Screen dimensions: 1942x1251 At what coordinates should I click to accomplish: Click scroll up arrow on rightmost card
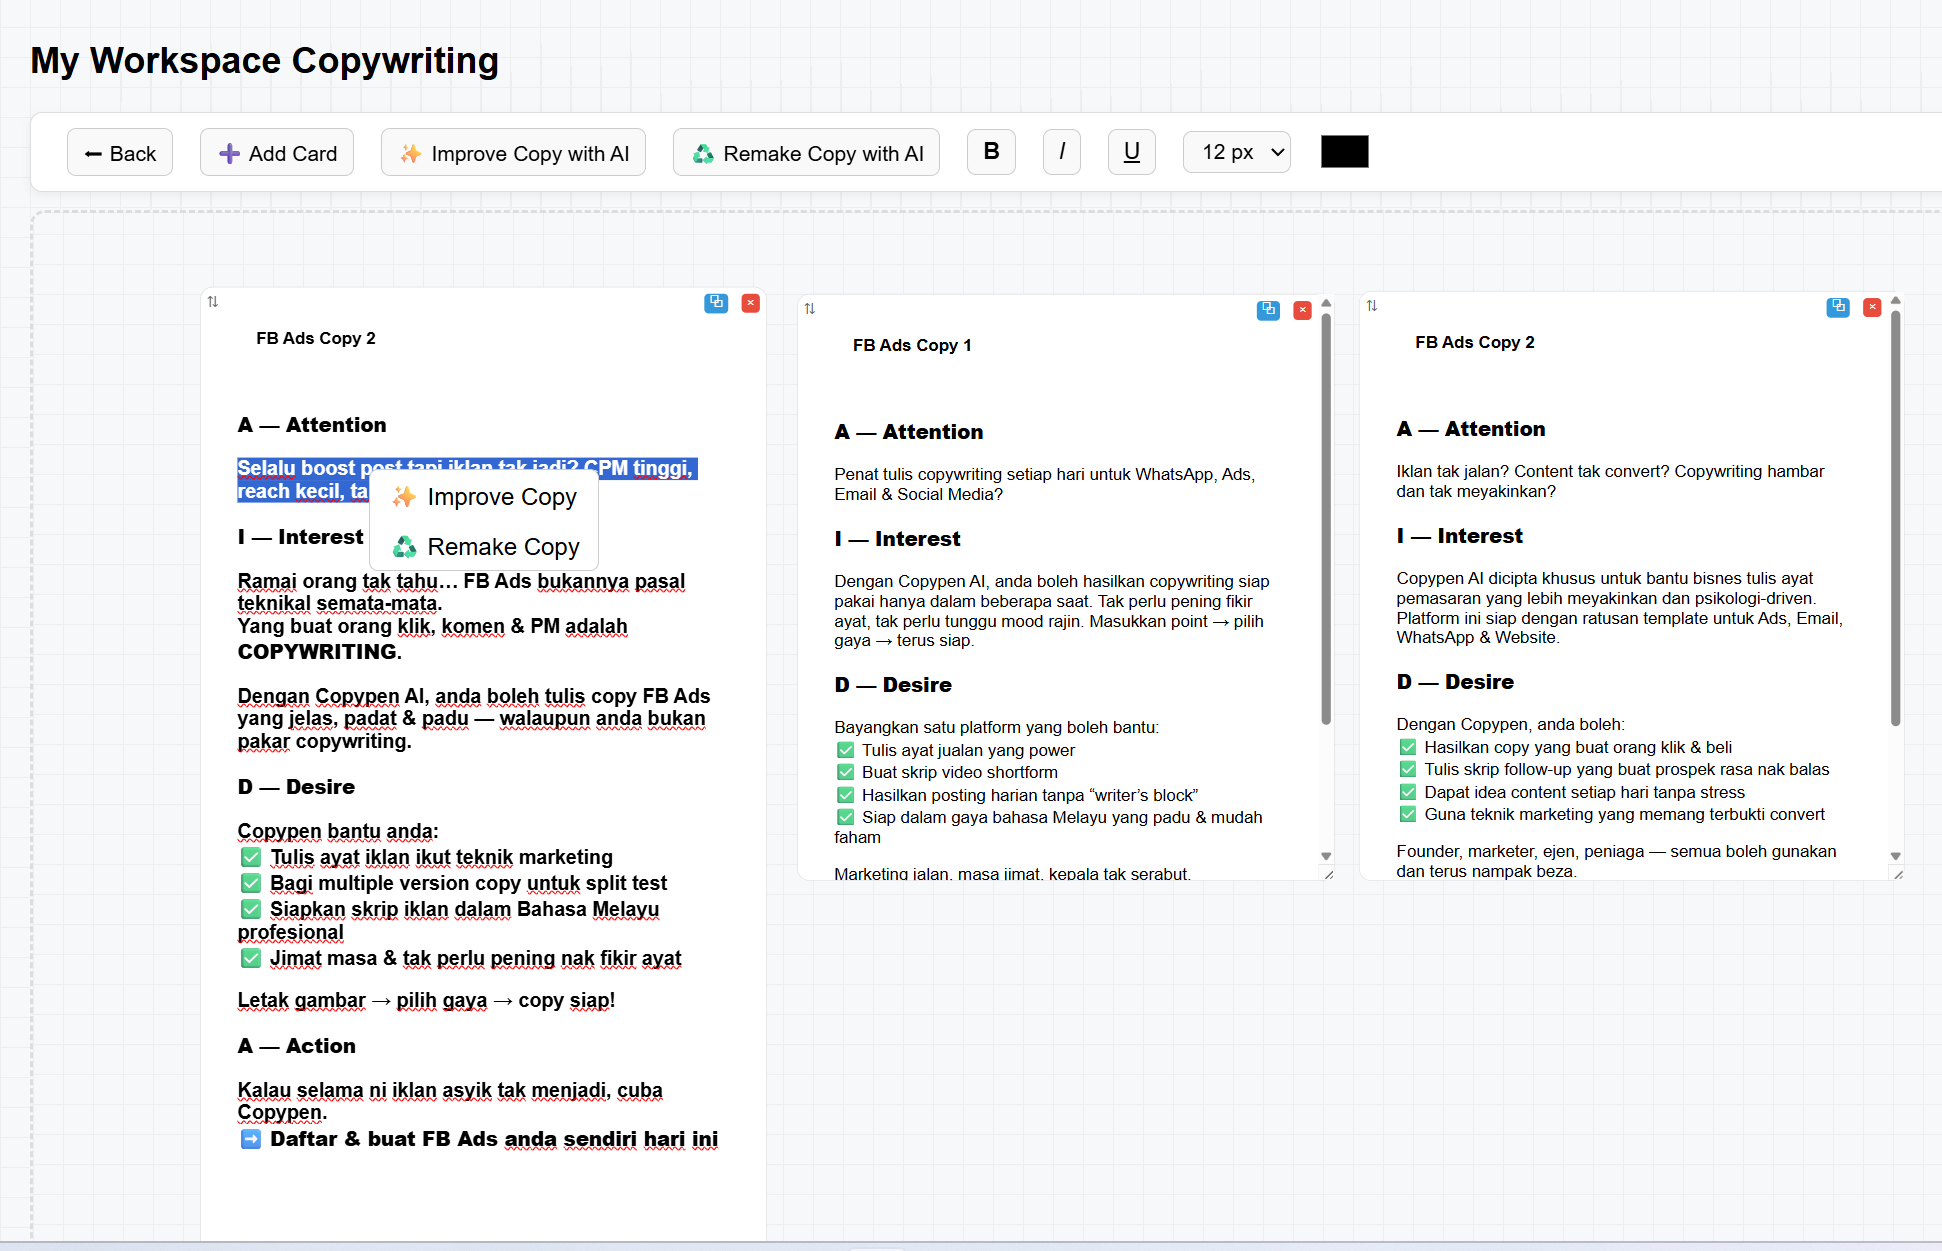coord(1895,300)
